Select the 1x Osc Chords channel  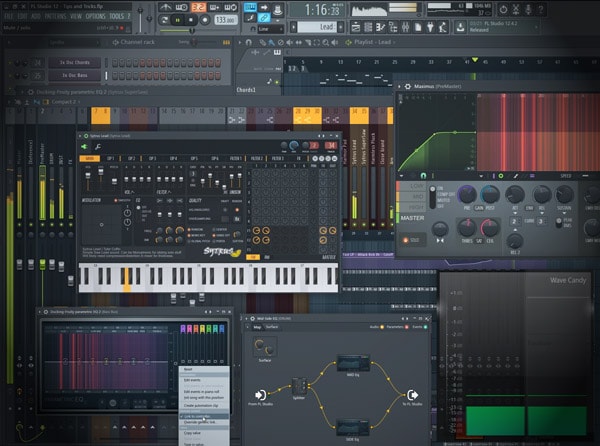pos(71,62)
